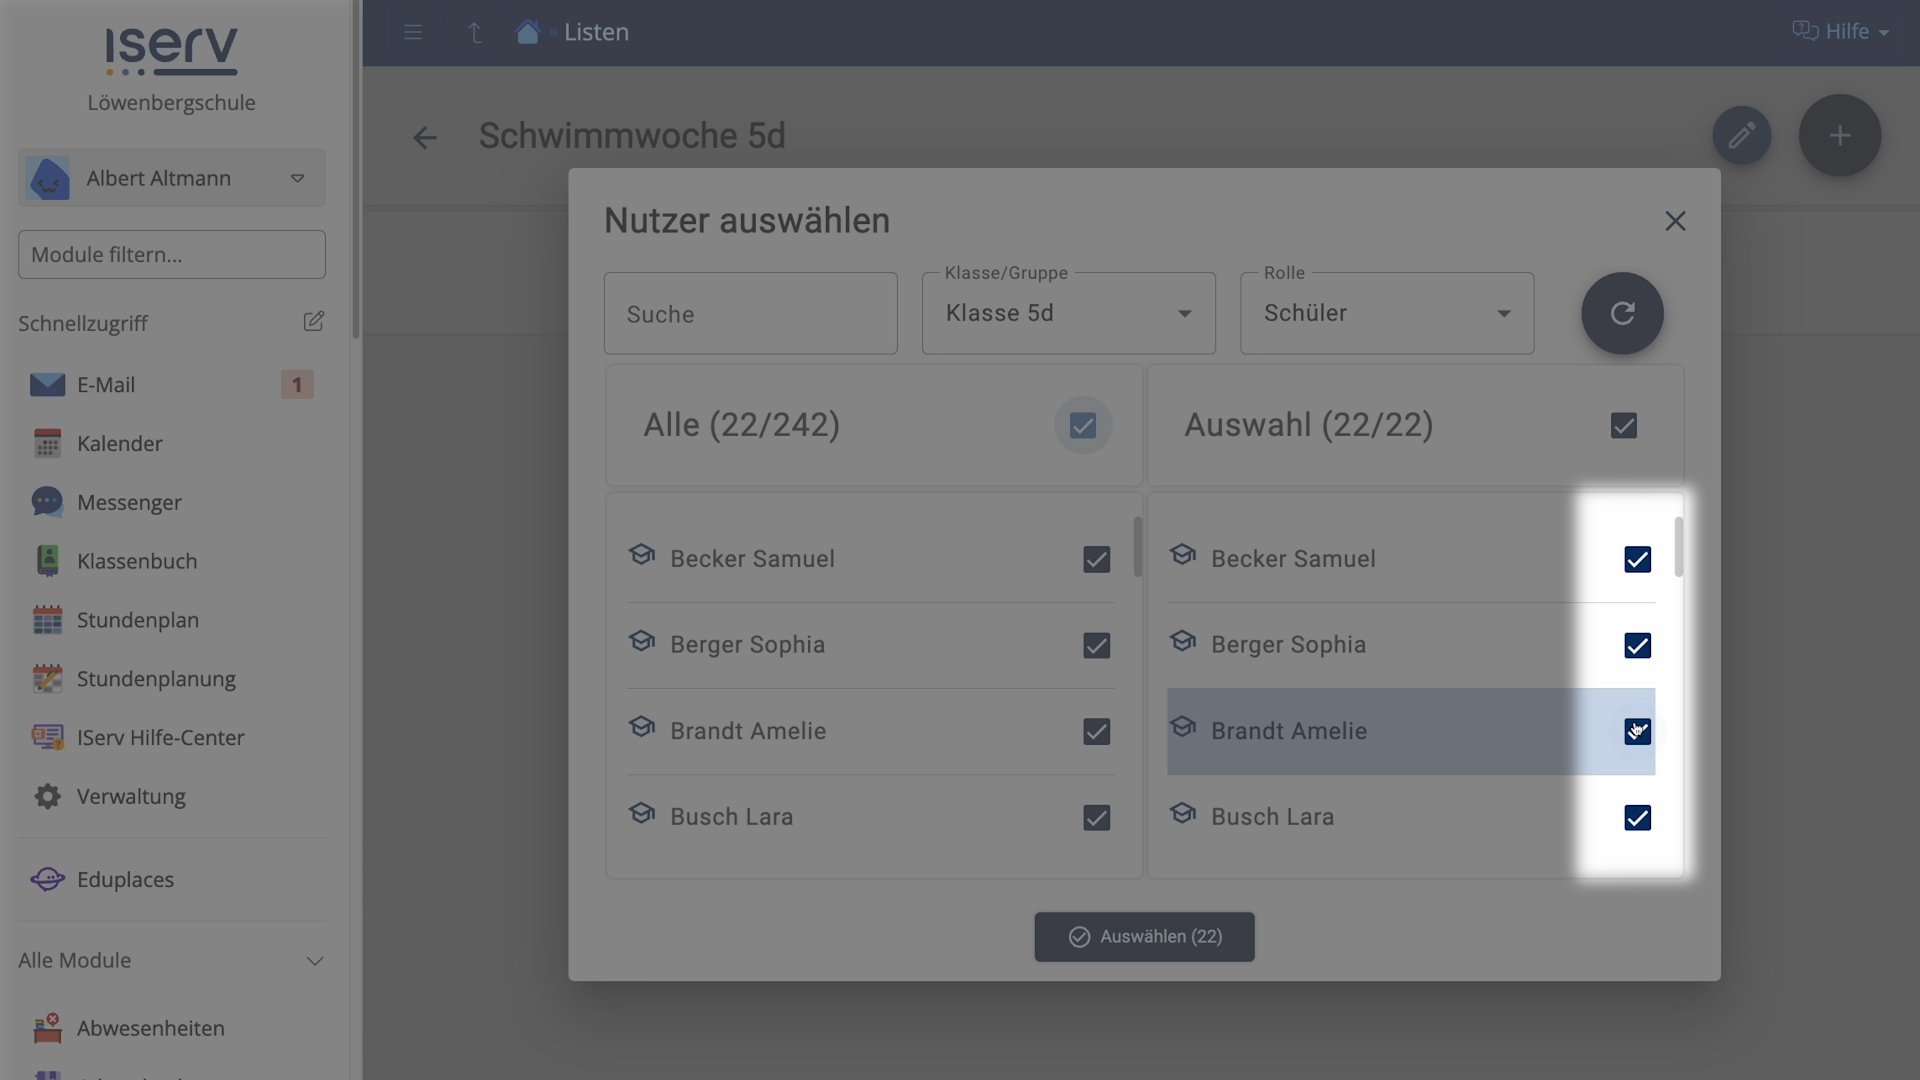Open Messenger from the sidebar
This screenshot has width=1920, height=1080.
point(129,502)
